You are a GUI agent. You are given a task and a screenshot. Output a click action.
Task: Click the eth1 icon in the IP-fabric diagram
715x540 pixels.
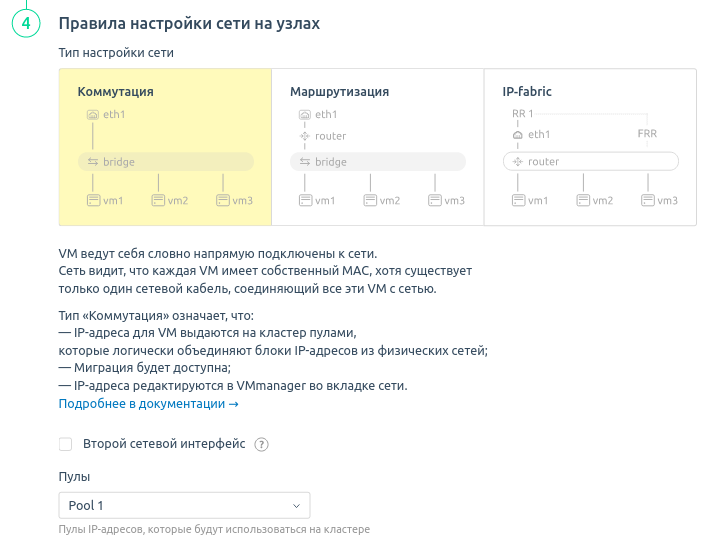[518, 134]
